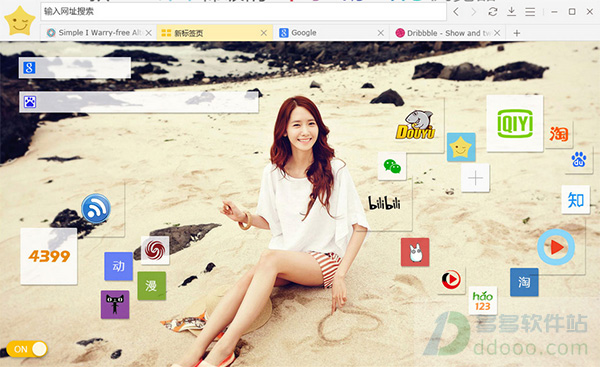Reload the page with refresh icon
Viewport: 600px width, 367px height.
pyautogui.click(x=492, y=12)
